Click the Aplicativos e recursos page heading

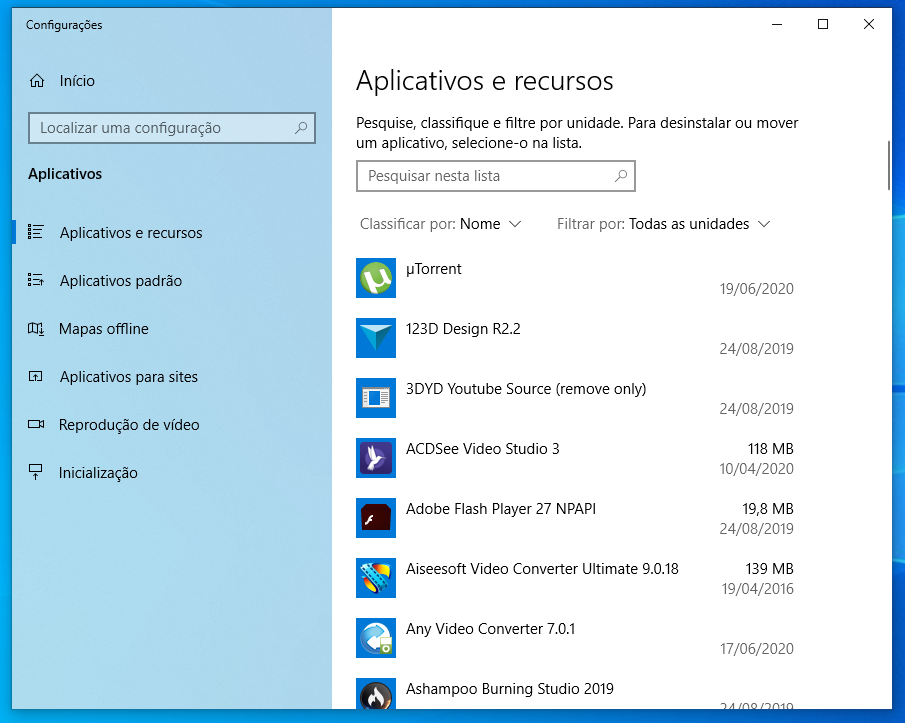[x=485, y=81]
